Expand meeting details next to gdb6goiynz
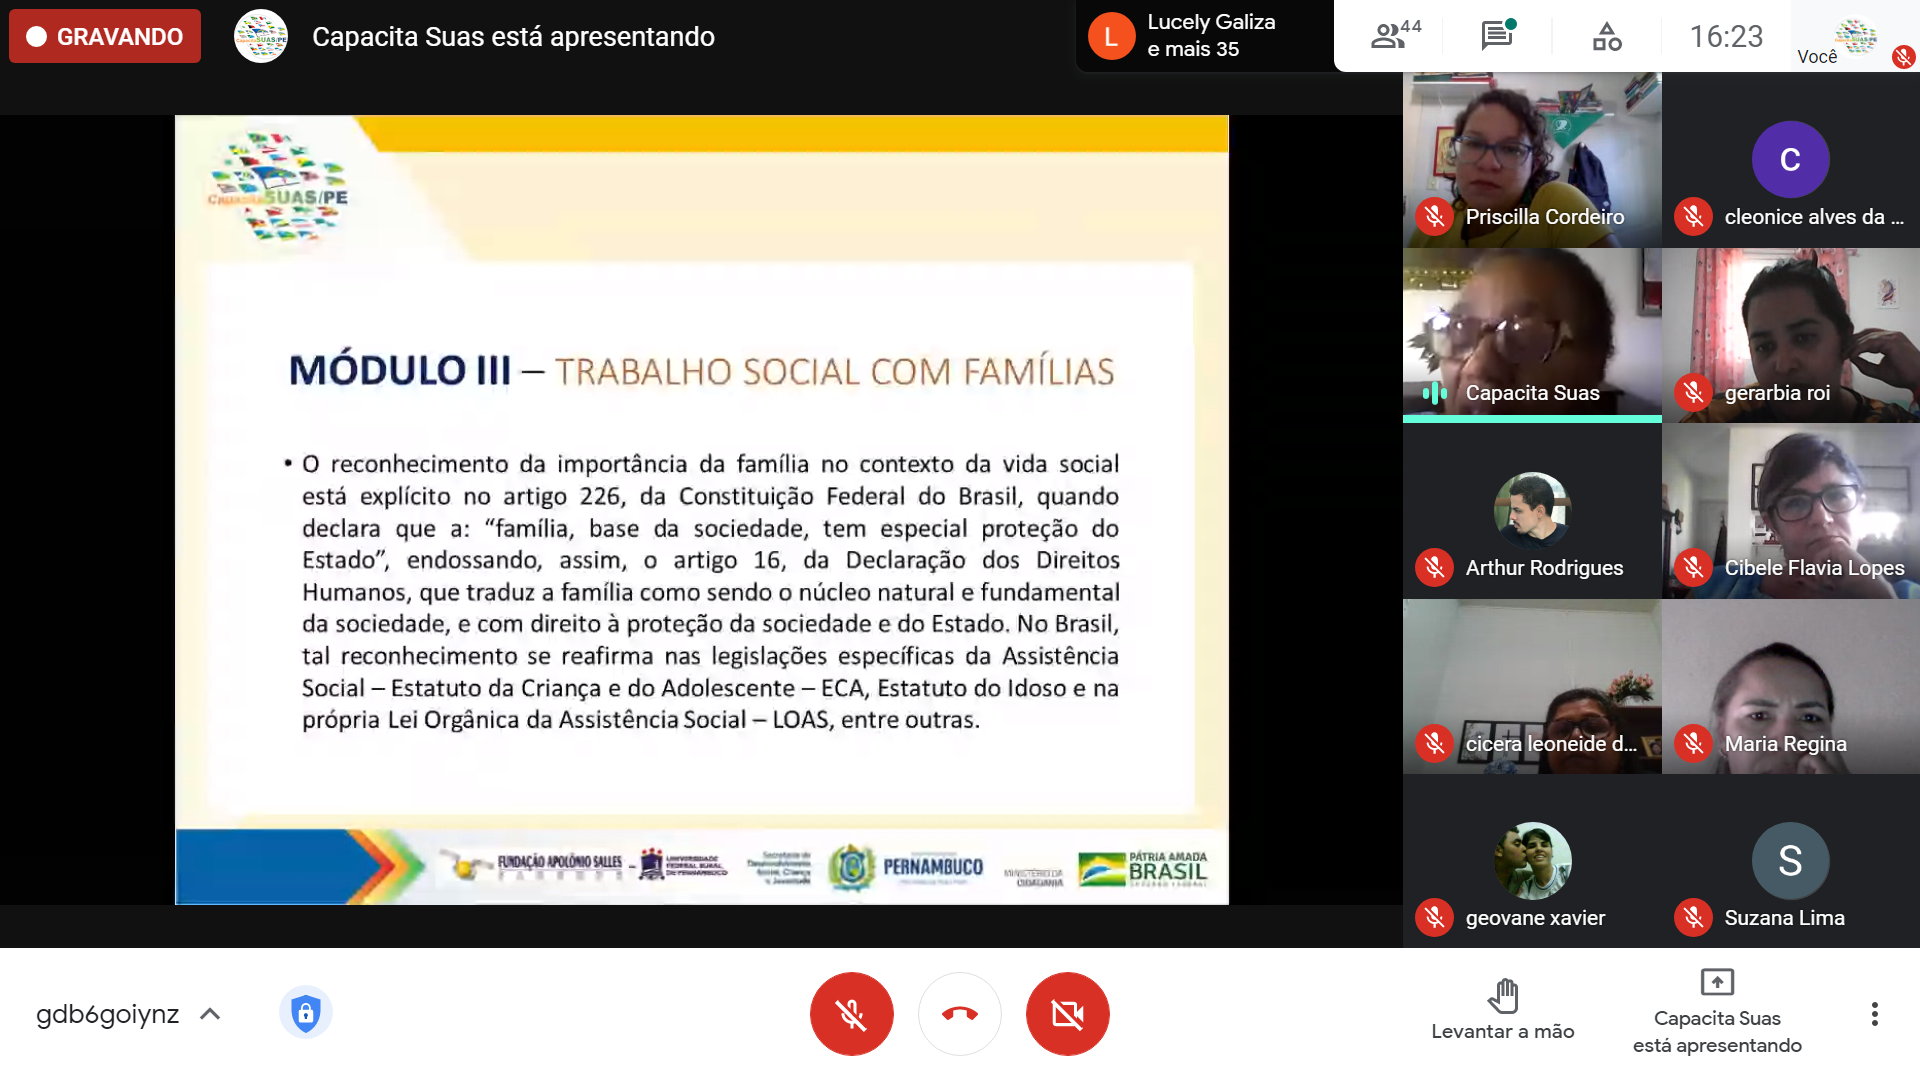 point(210,1014)
